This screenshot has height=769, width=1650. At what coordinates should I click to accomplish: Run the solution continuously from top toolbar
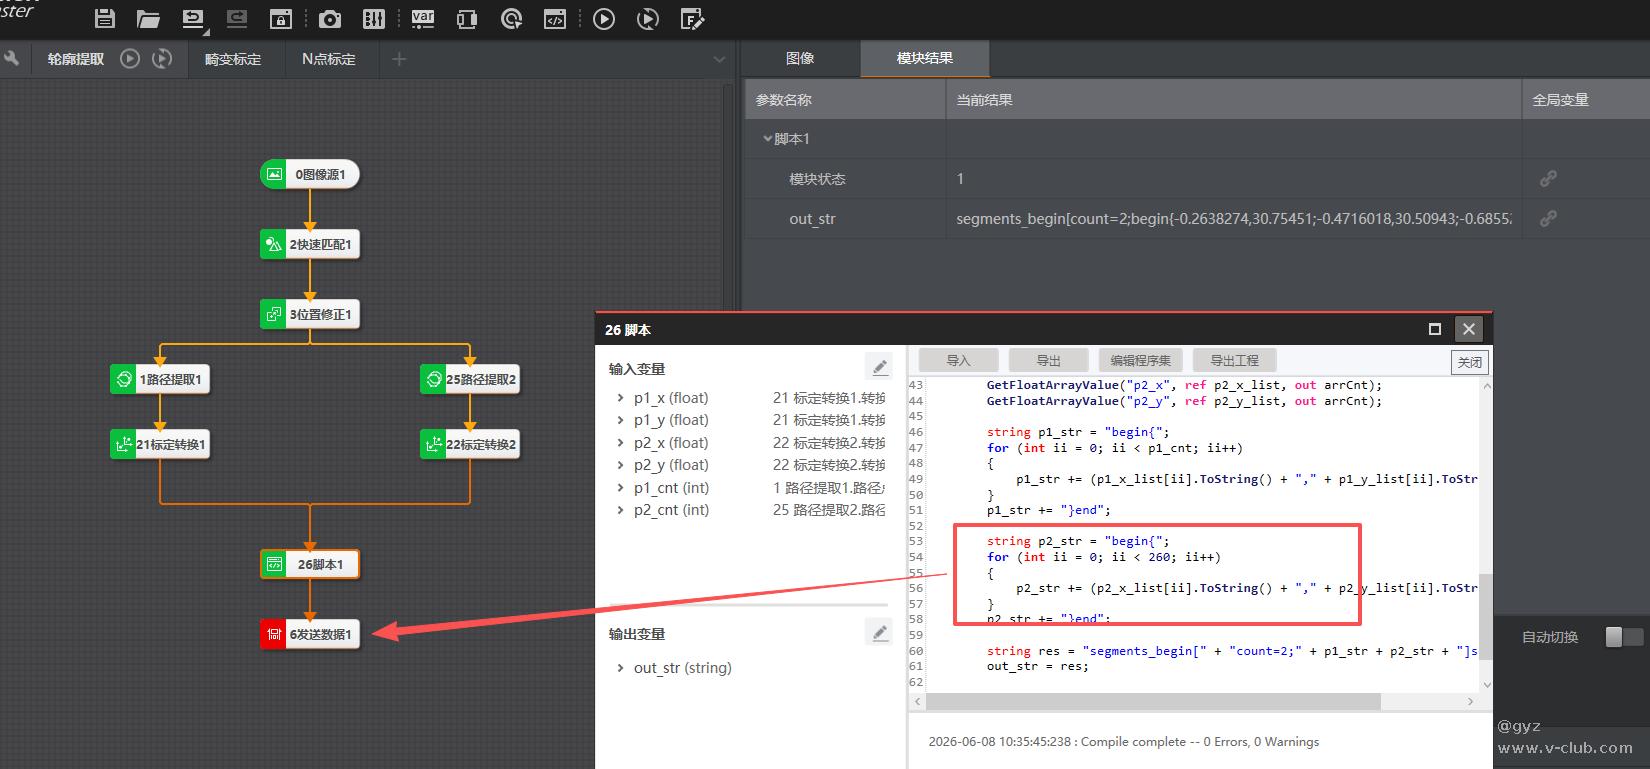[648, 19]
